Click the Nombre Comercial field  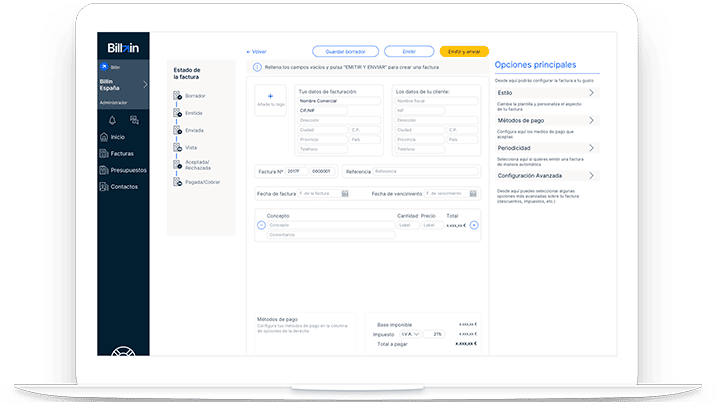click(x=339, y=101)
